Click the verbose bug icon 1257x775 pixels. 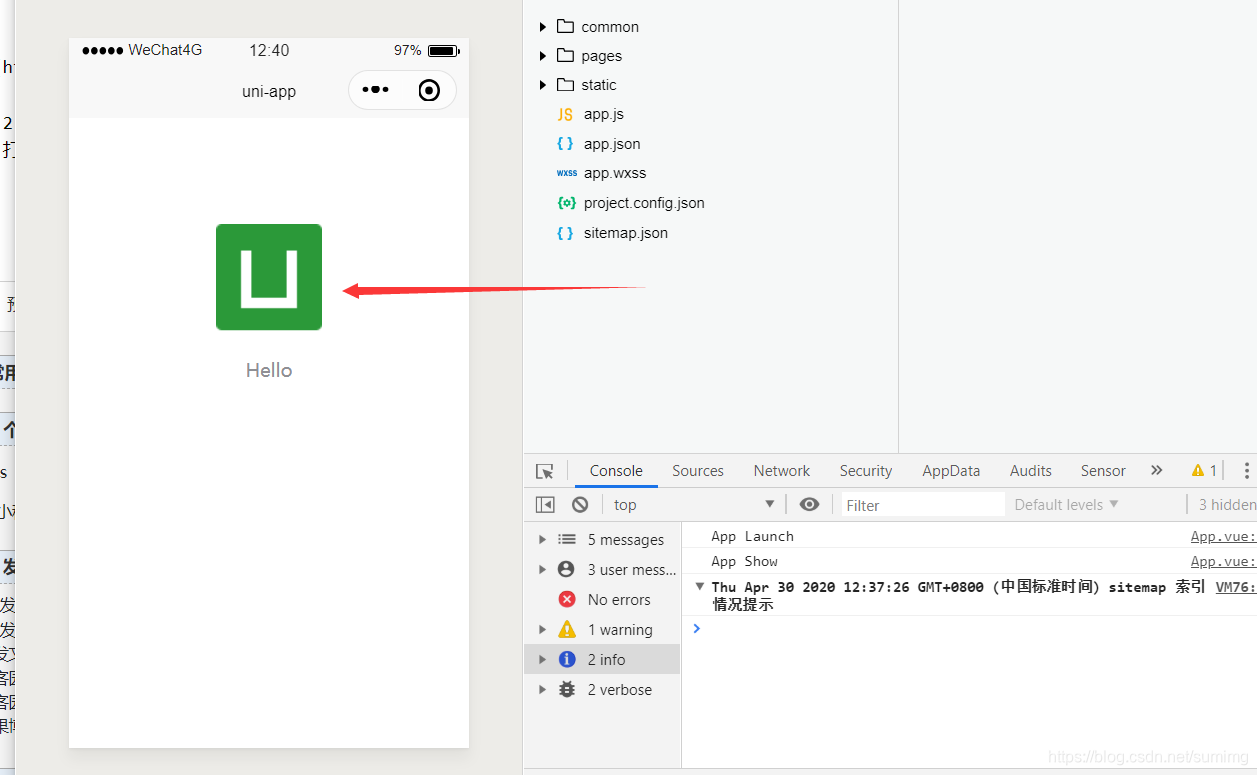567,689
